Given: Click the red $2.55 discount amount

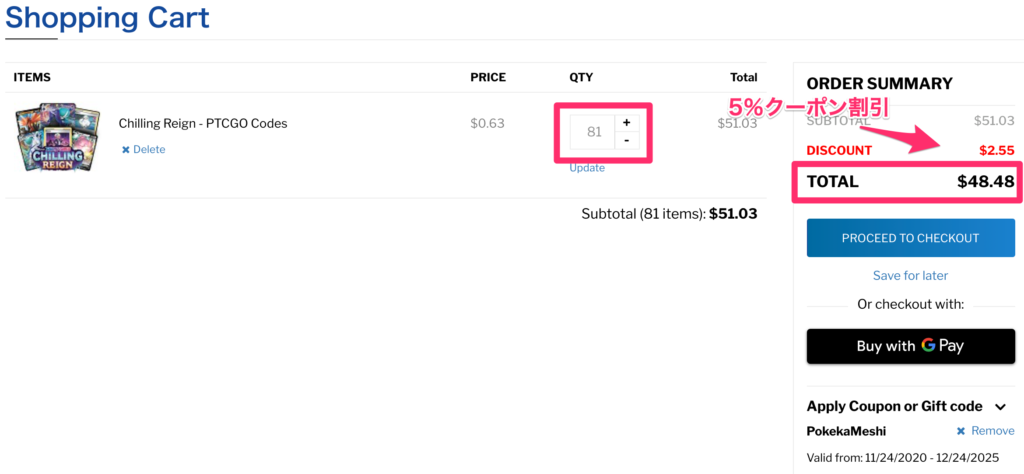Looking at the screenshot, I should [996, 150].
